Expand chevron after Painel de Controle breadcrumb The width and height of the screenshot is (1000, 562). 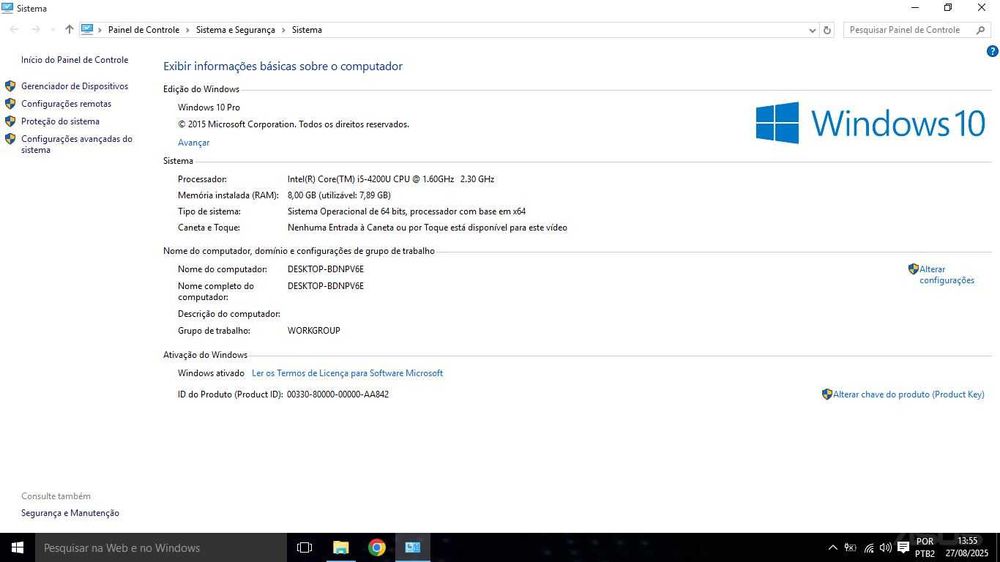(188, 30)
